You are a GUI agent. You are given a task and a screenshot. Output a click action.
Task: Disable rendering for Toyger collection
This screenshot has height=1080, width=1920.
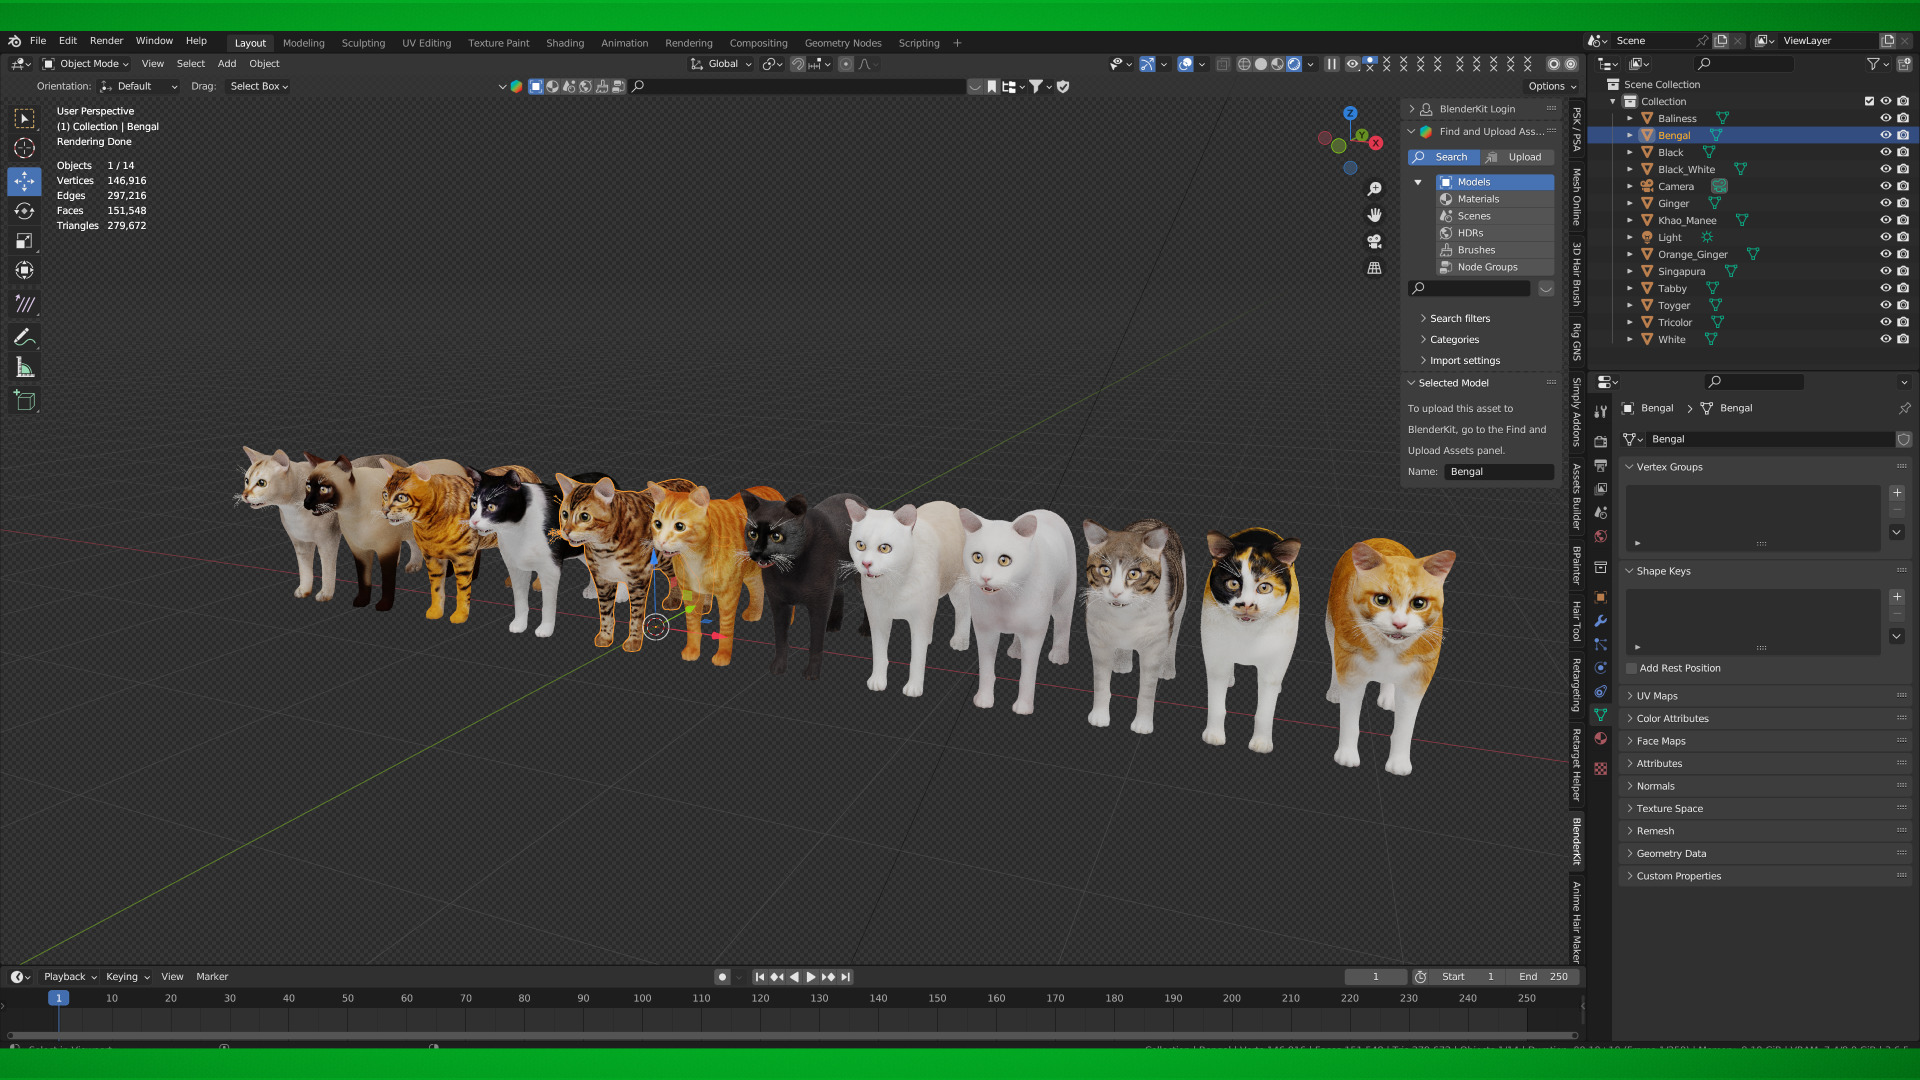(1903, 305)
